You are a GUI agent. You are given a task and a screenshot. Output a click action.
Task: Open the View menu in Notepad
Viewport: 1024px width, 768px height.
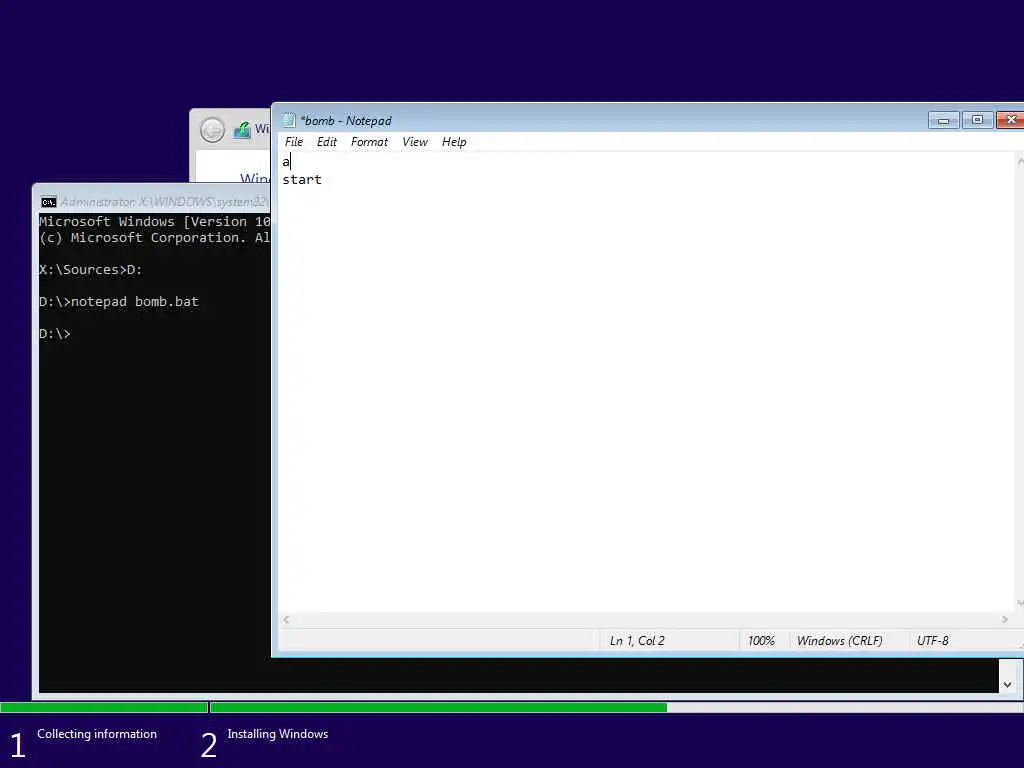tap(415, 142)
